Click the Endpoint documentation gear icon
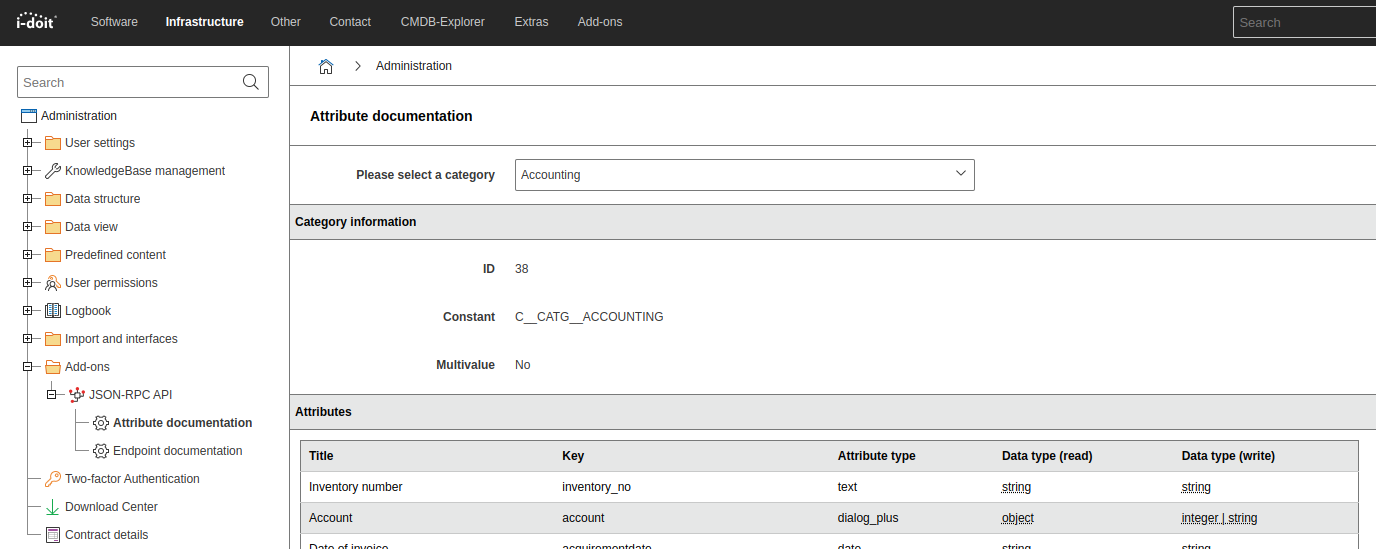1376x549 pixels. [101, 451]
